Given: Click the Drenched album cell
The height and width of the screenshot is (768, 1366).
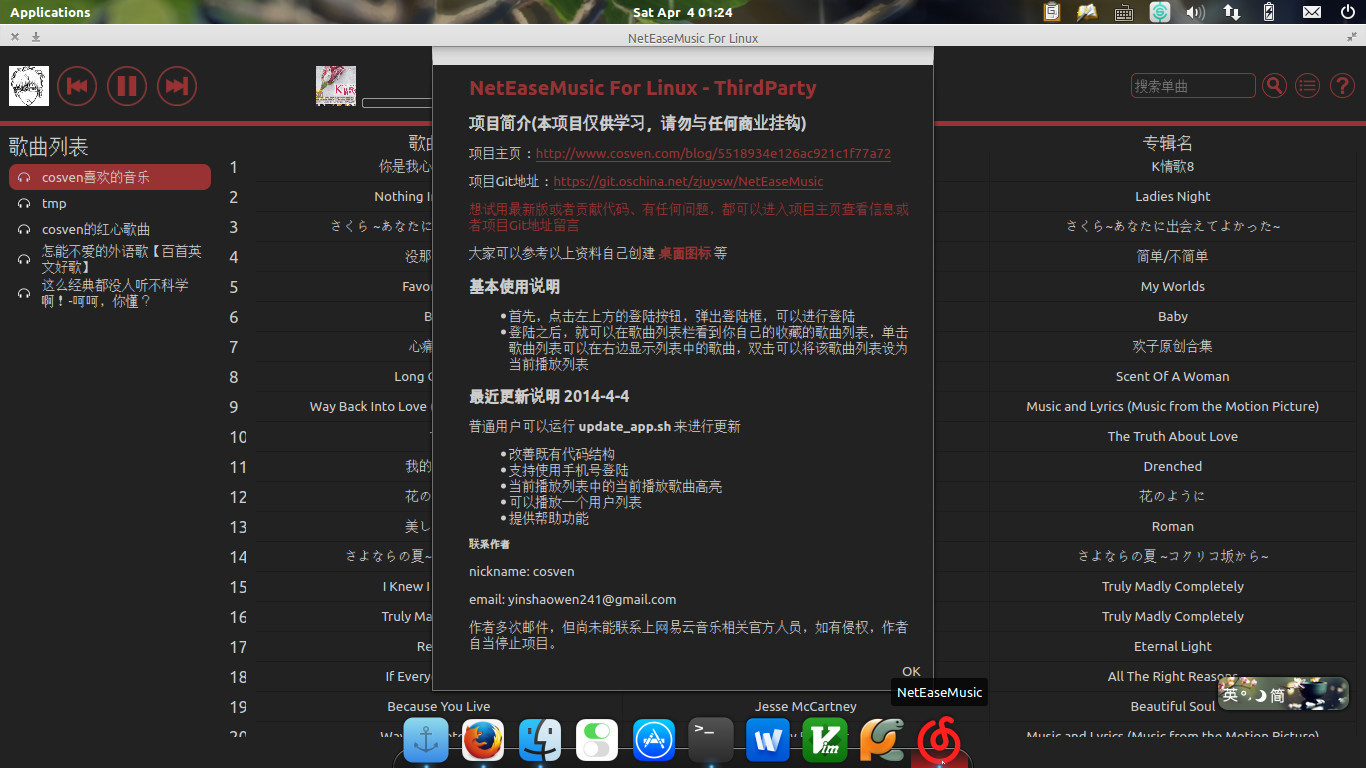Looking at the screenshot, I should point(1172,466).
